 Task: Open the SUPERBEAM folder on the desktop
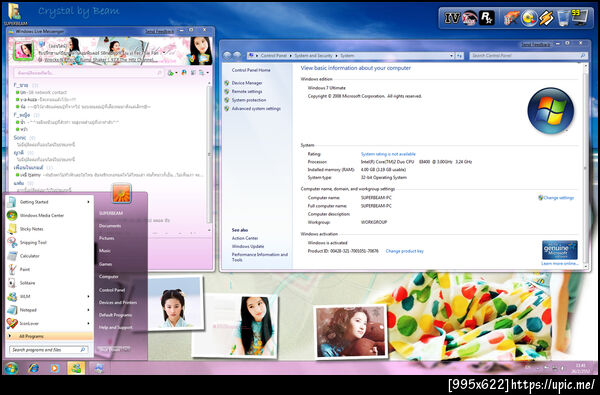pos(15,14)
